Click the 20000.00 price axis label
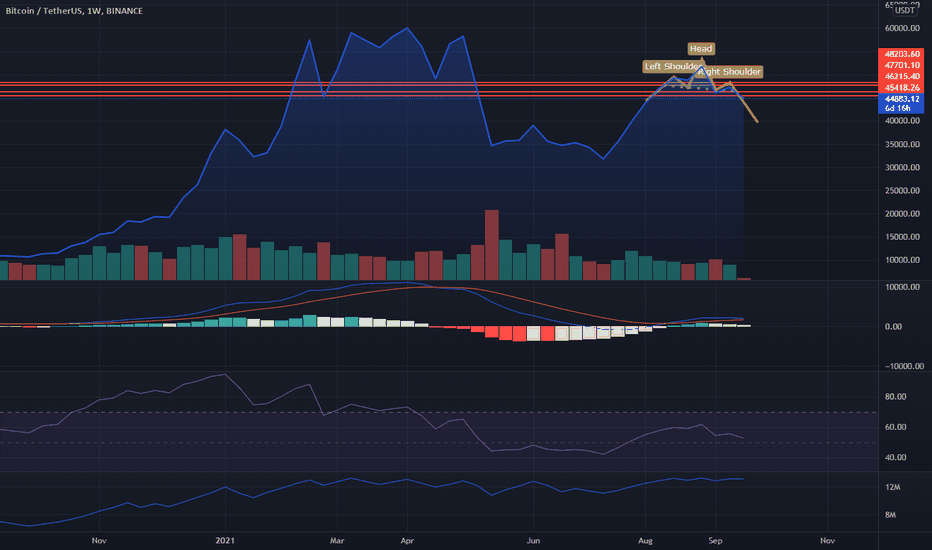 (x=902, y=214)
